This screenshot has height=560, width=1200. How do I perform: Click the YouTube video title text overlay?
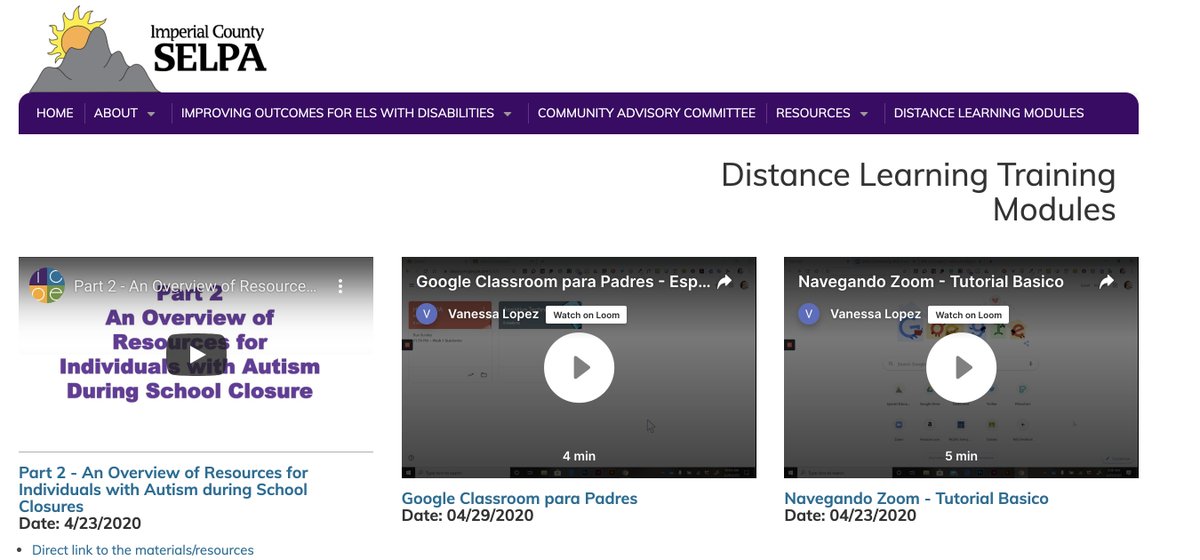(x=196, y=286)
